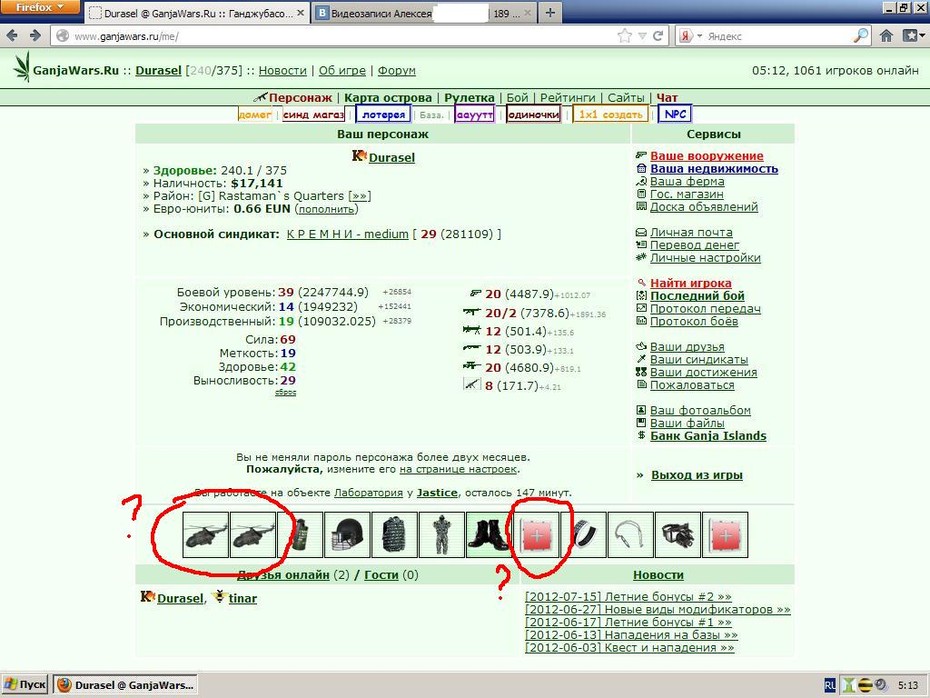The width and height of the screenshot is (930, 698).
Task: Open friend tinar profile link
Action: pyautogui.click(x=243, y=598)
